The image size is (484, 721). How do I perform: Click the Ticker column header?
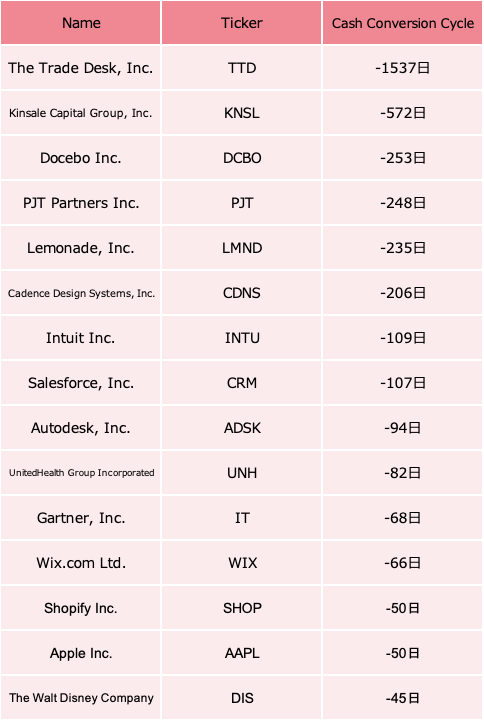[x=241, y=23]
